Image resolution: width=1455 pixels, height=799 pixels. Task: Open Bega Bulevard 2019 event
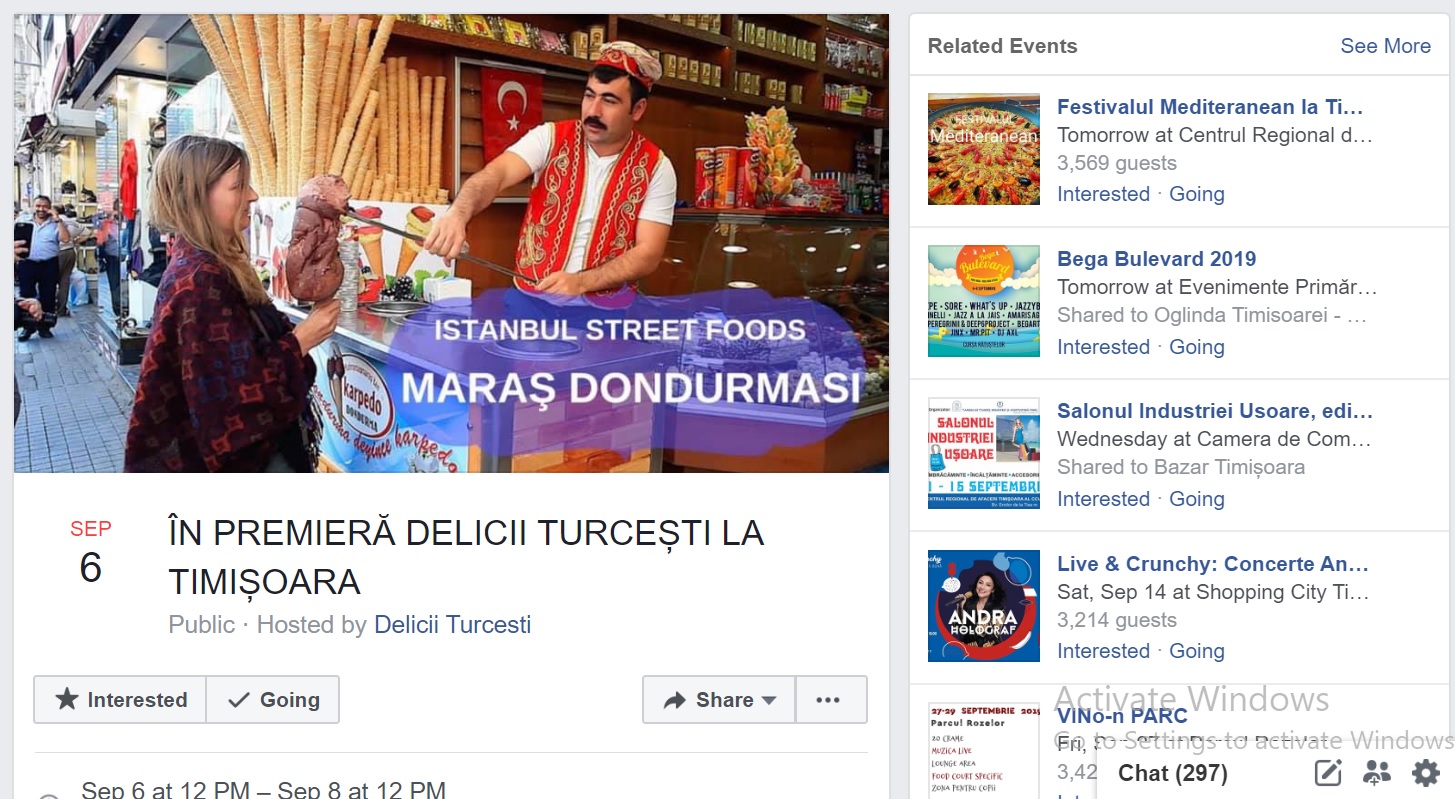click(x=1157, y=259)
